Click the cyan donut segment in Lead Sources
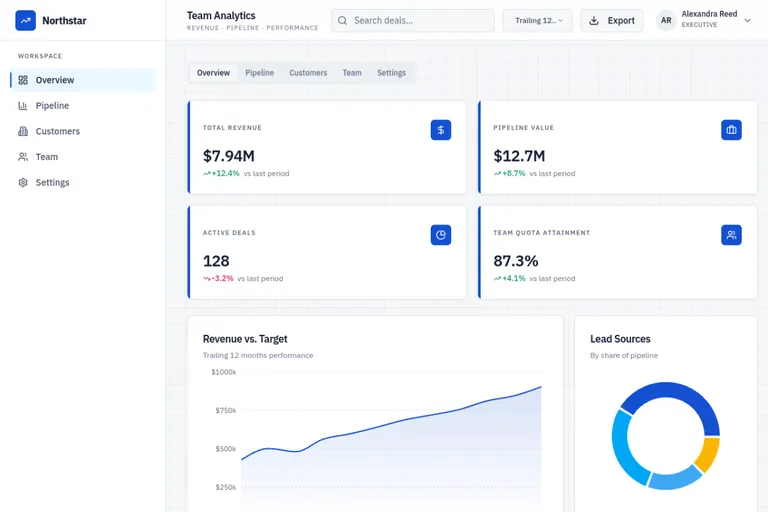 (x=624, y=448)
